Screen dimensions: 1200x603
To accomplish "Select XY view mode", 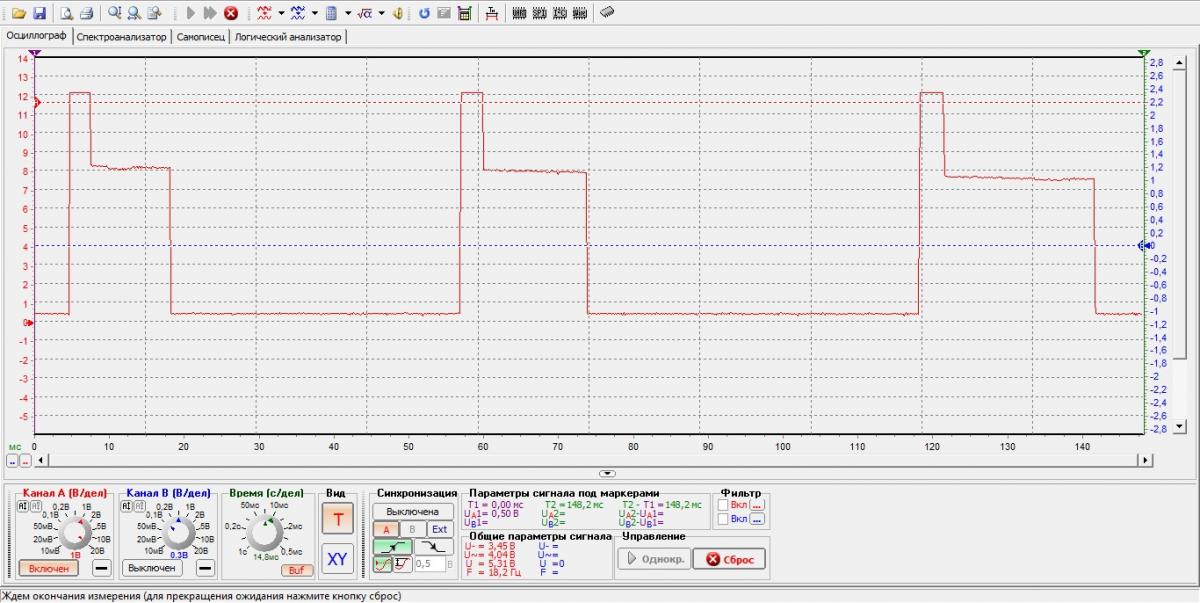I will pos(337,559).
